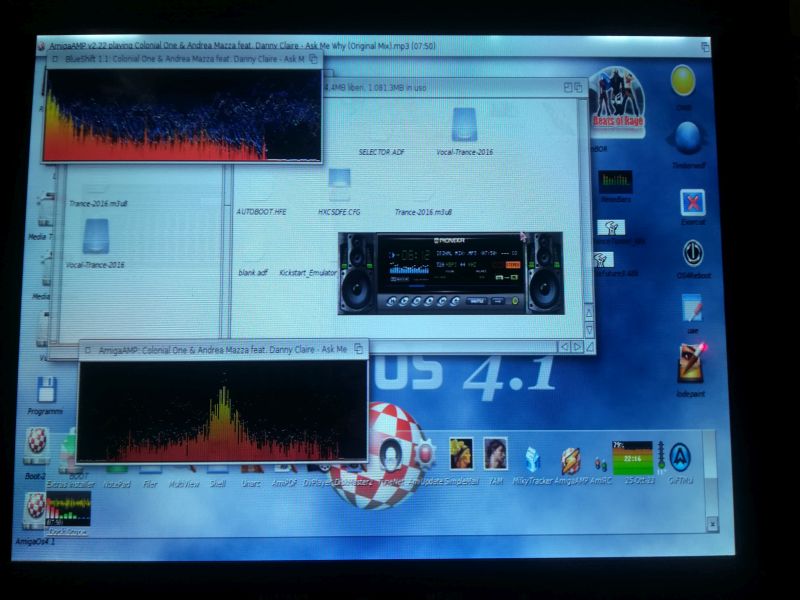Click the drawer window's down scroll arrow
The image size is (800, 600).
[x=589, y=329]
